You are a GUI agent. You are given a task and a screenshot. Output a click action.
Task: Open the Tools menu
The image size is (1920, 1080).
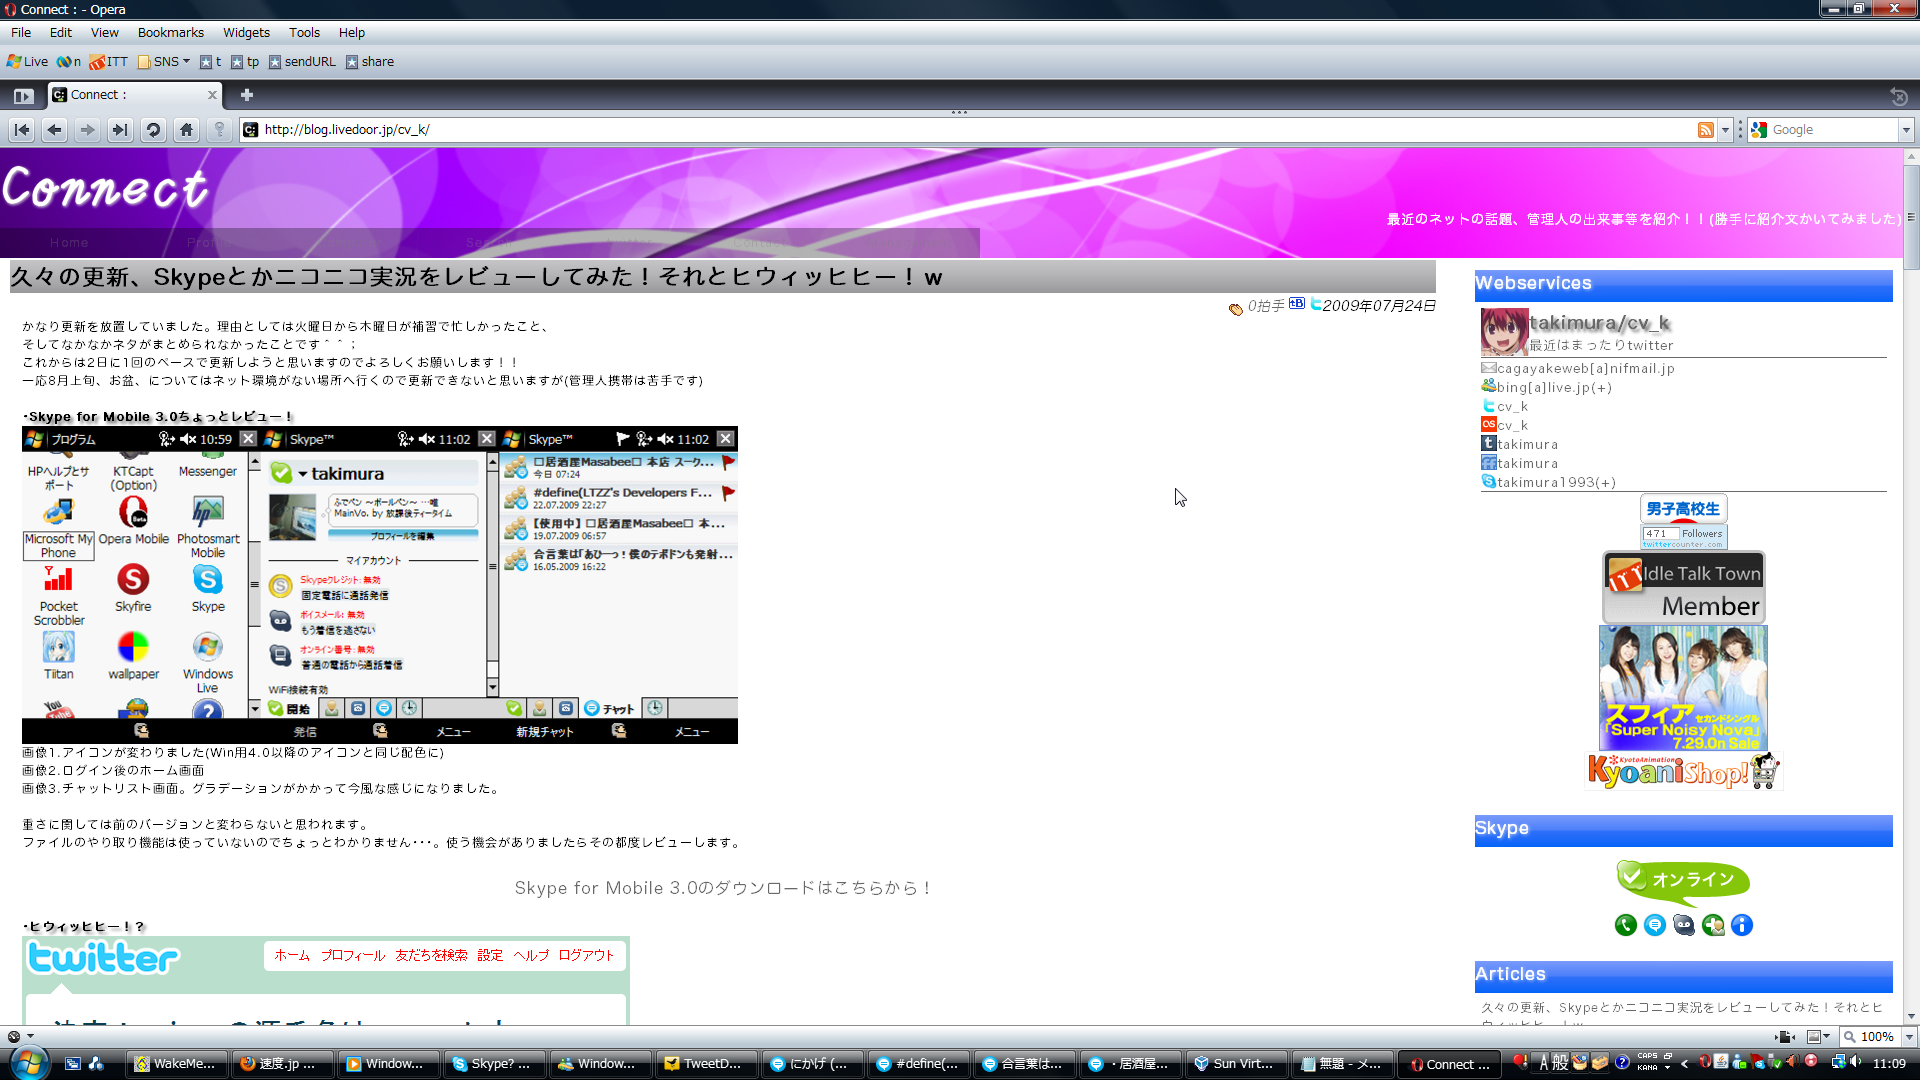click(305, 33)
